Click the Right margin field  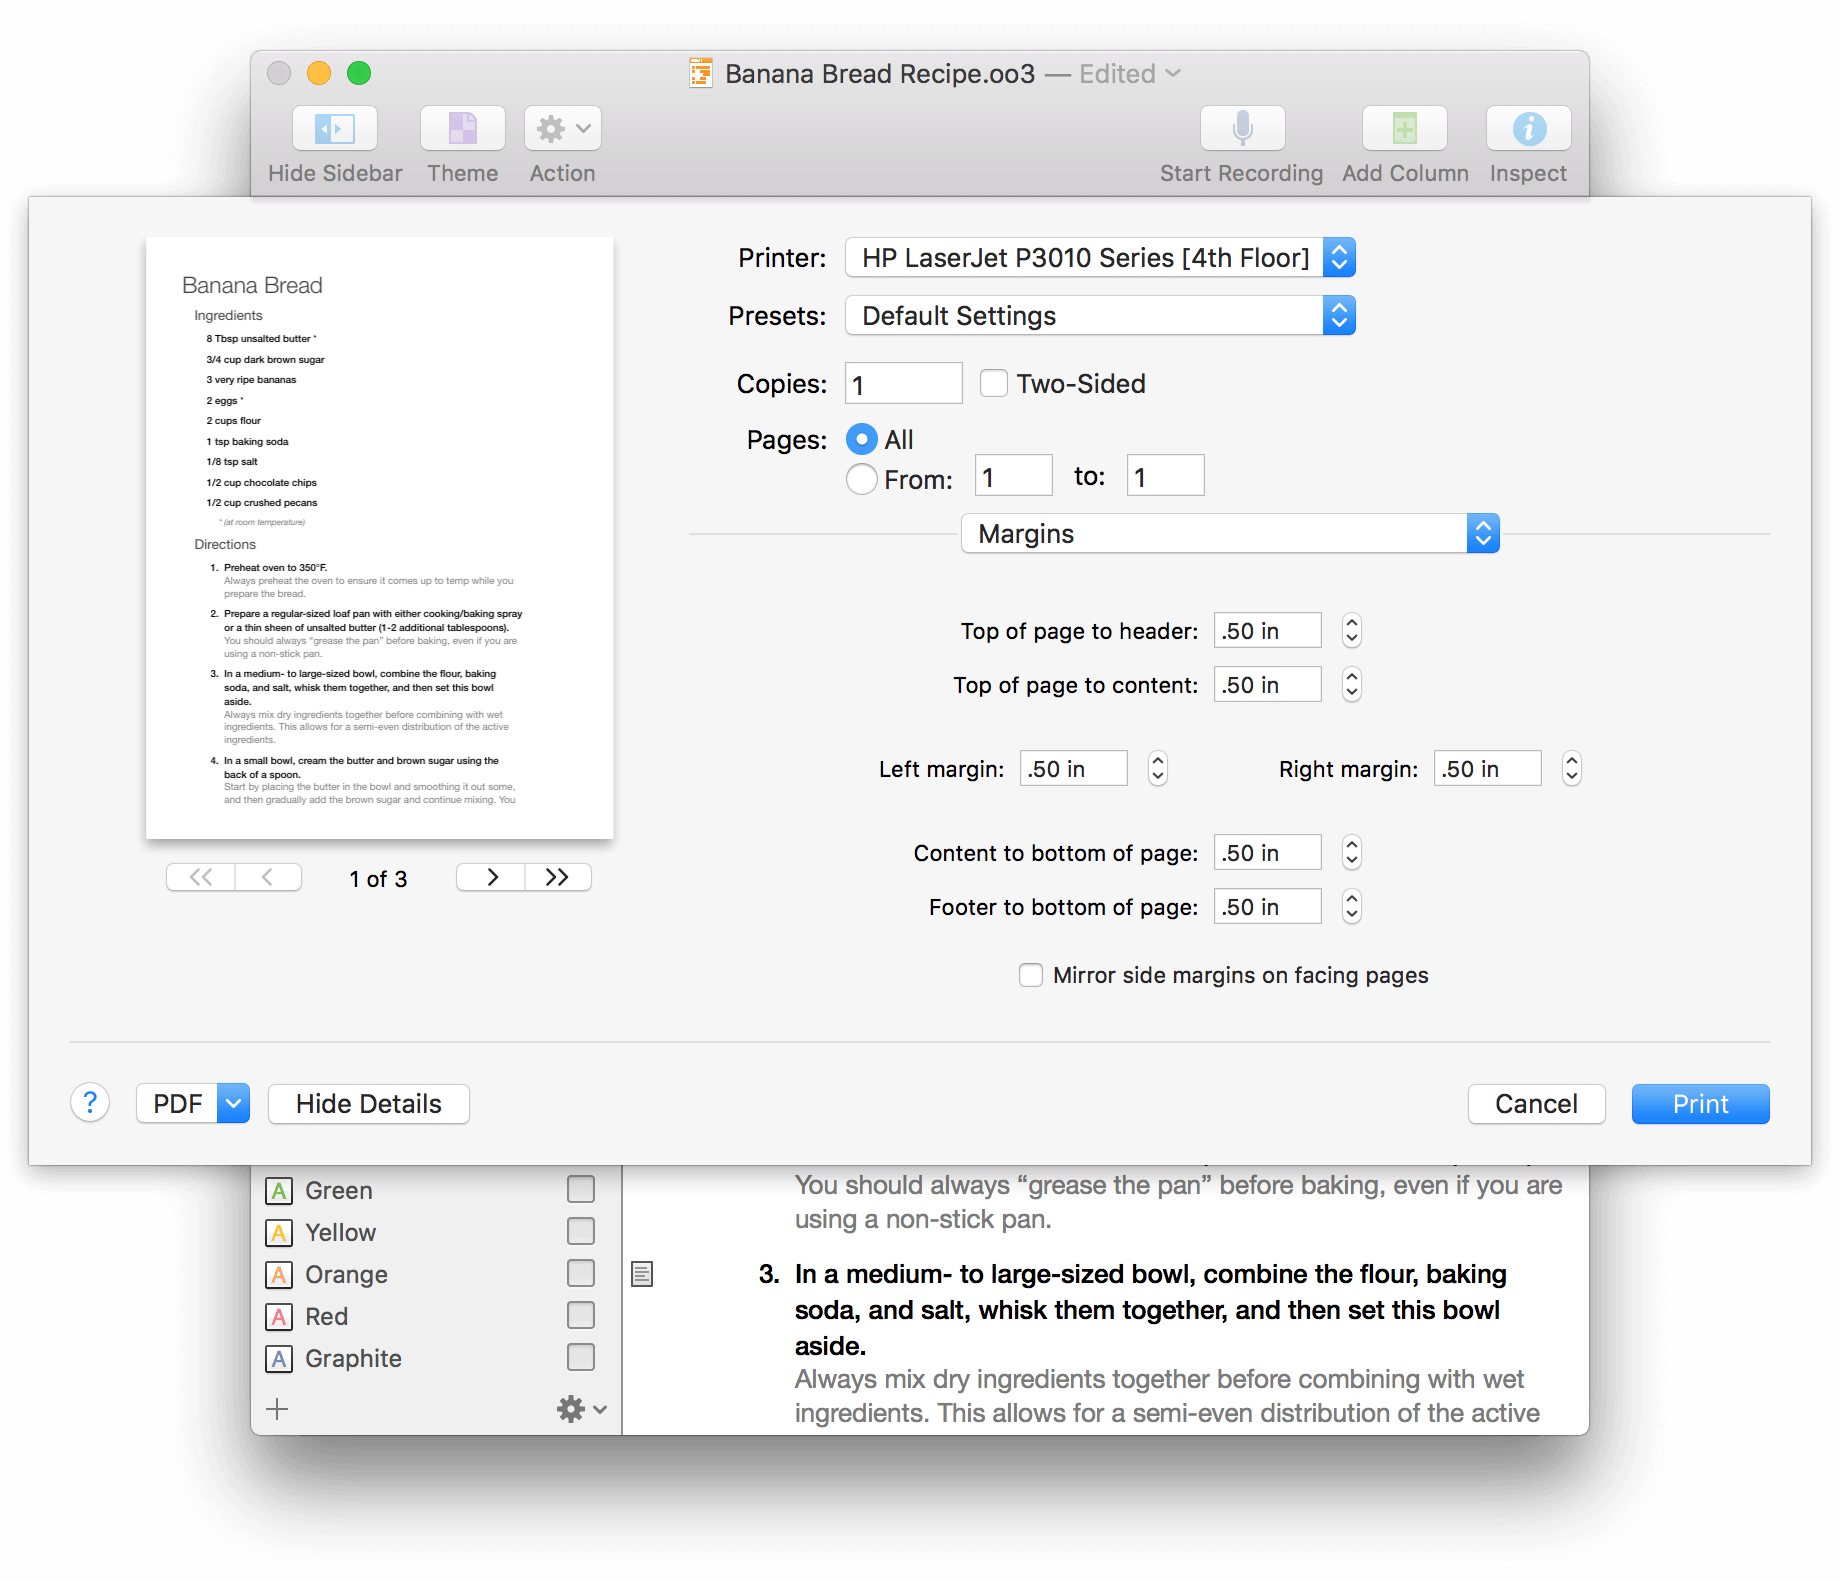coord(1487,768)
